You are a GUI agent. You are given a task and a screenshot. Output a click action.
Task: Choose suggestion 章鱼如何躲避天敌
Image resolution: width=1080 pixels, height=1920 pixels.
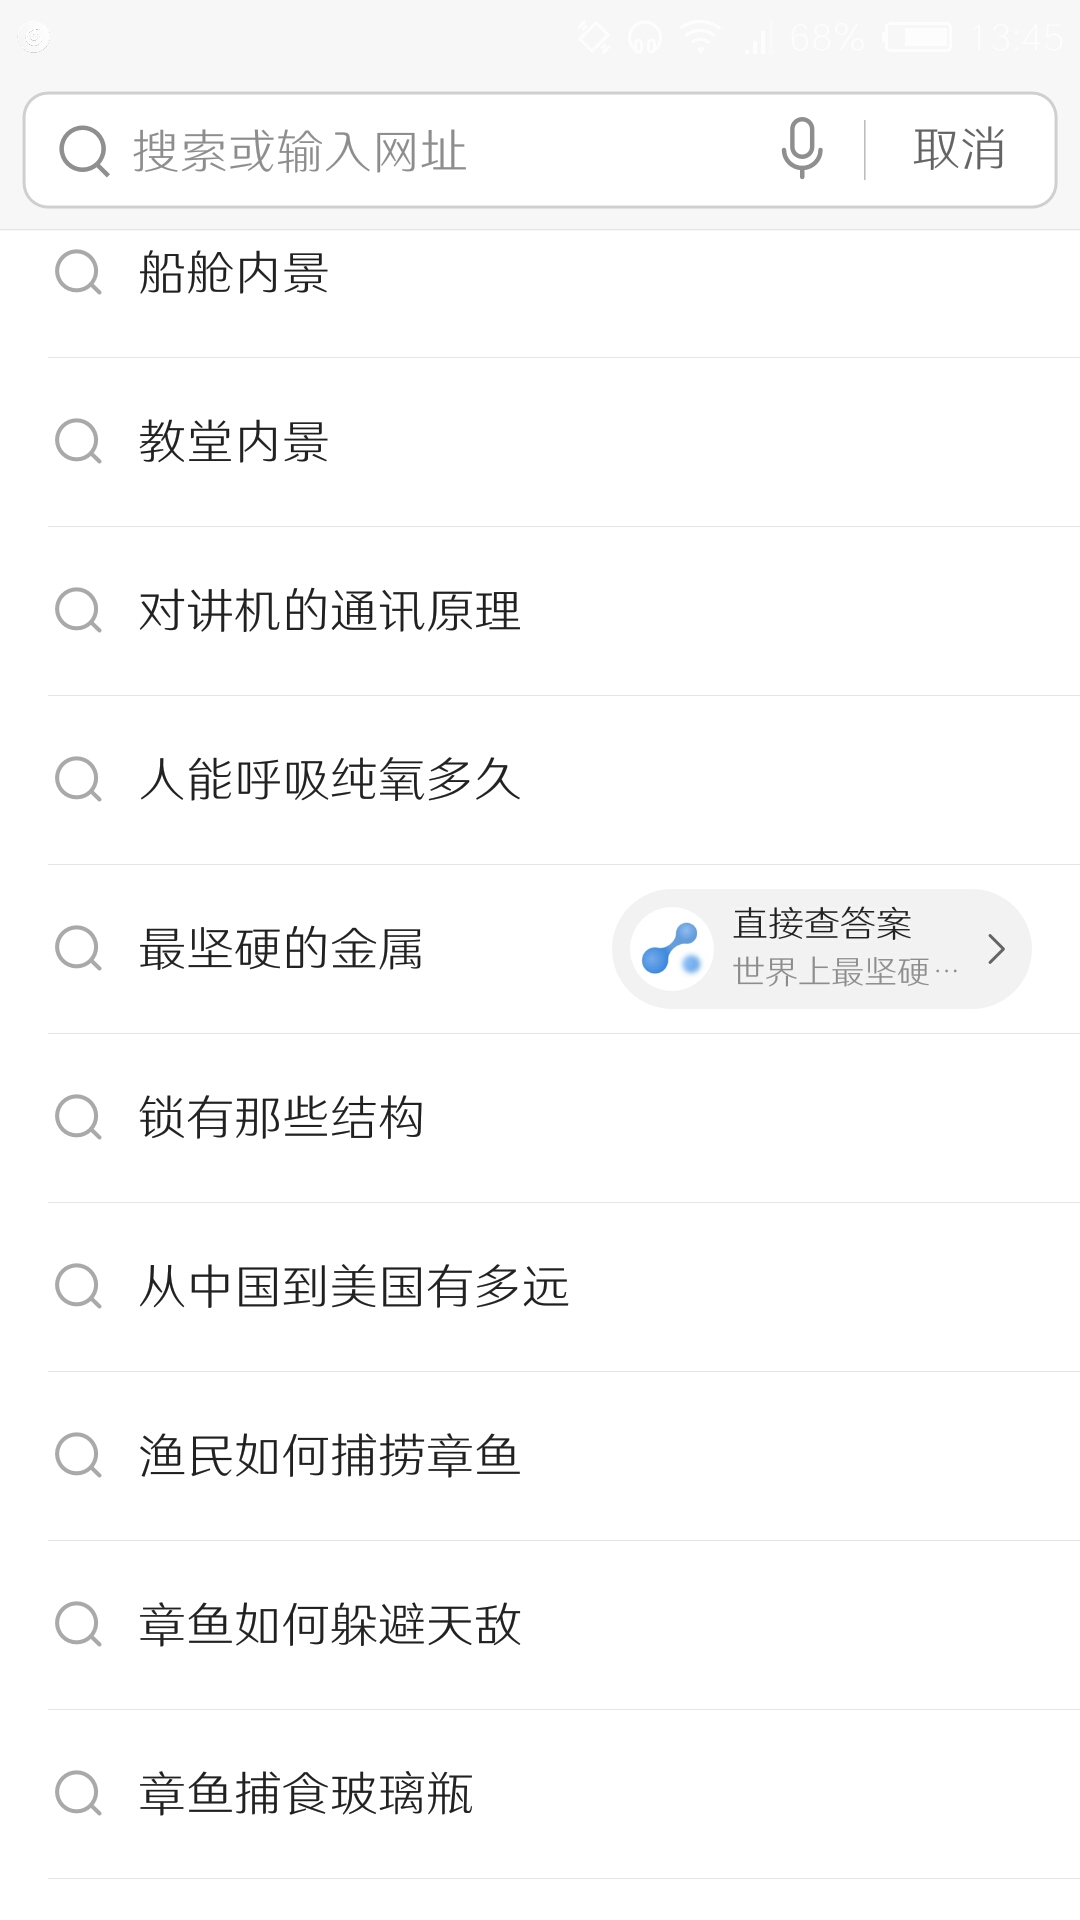tap(330, 1625)
